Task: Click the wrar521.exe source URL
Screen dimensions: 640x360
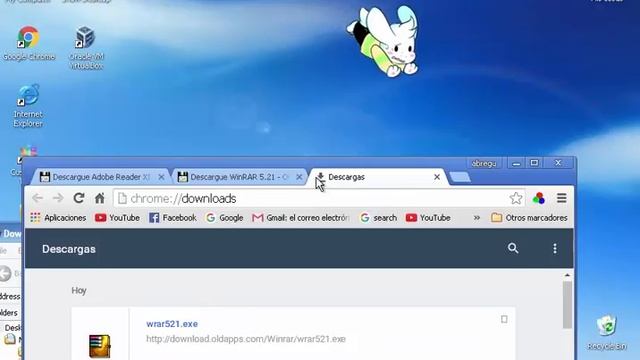Action: 246,339
